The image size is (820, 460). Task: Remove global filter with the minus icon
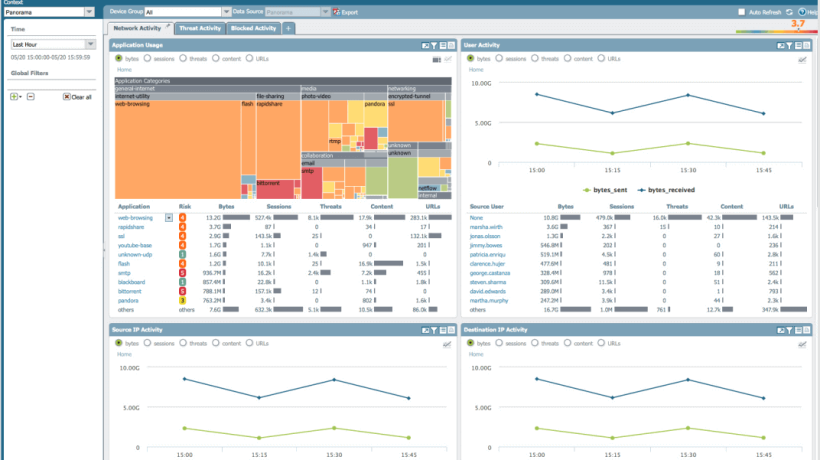30,97
